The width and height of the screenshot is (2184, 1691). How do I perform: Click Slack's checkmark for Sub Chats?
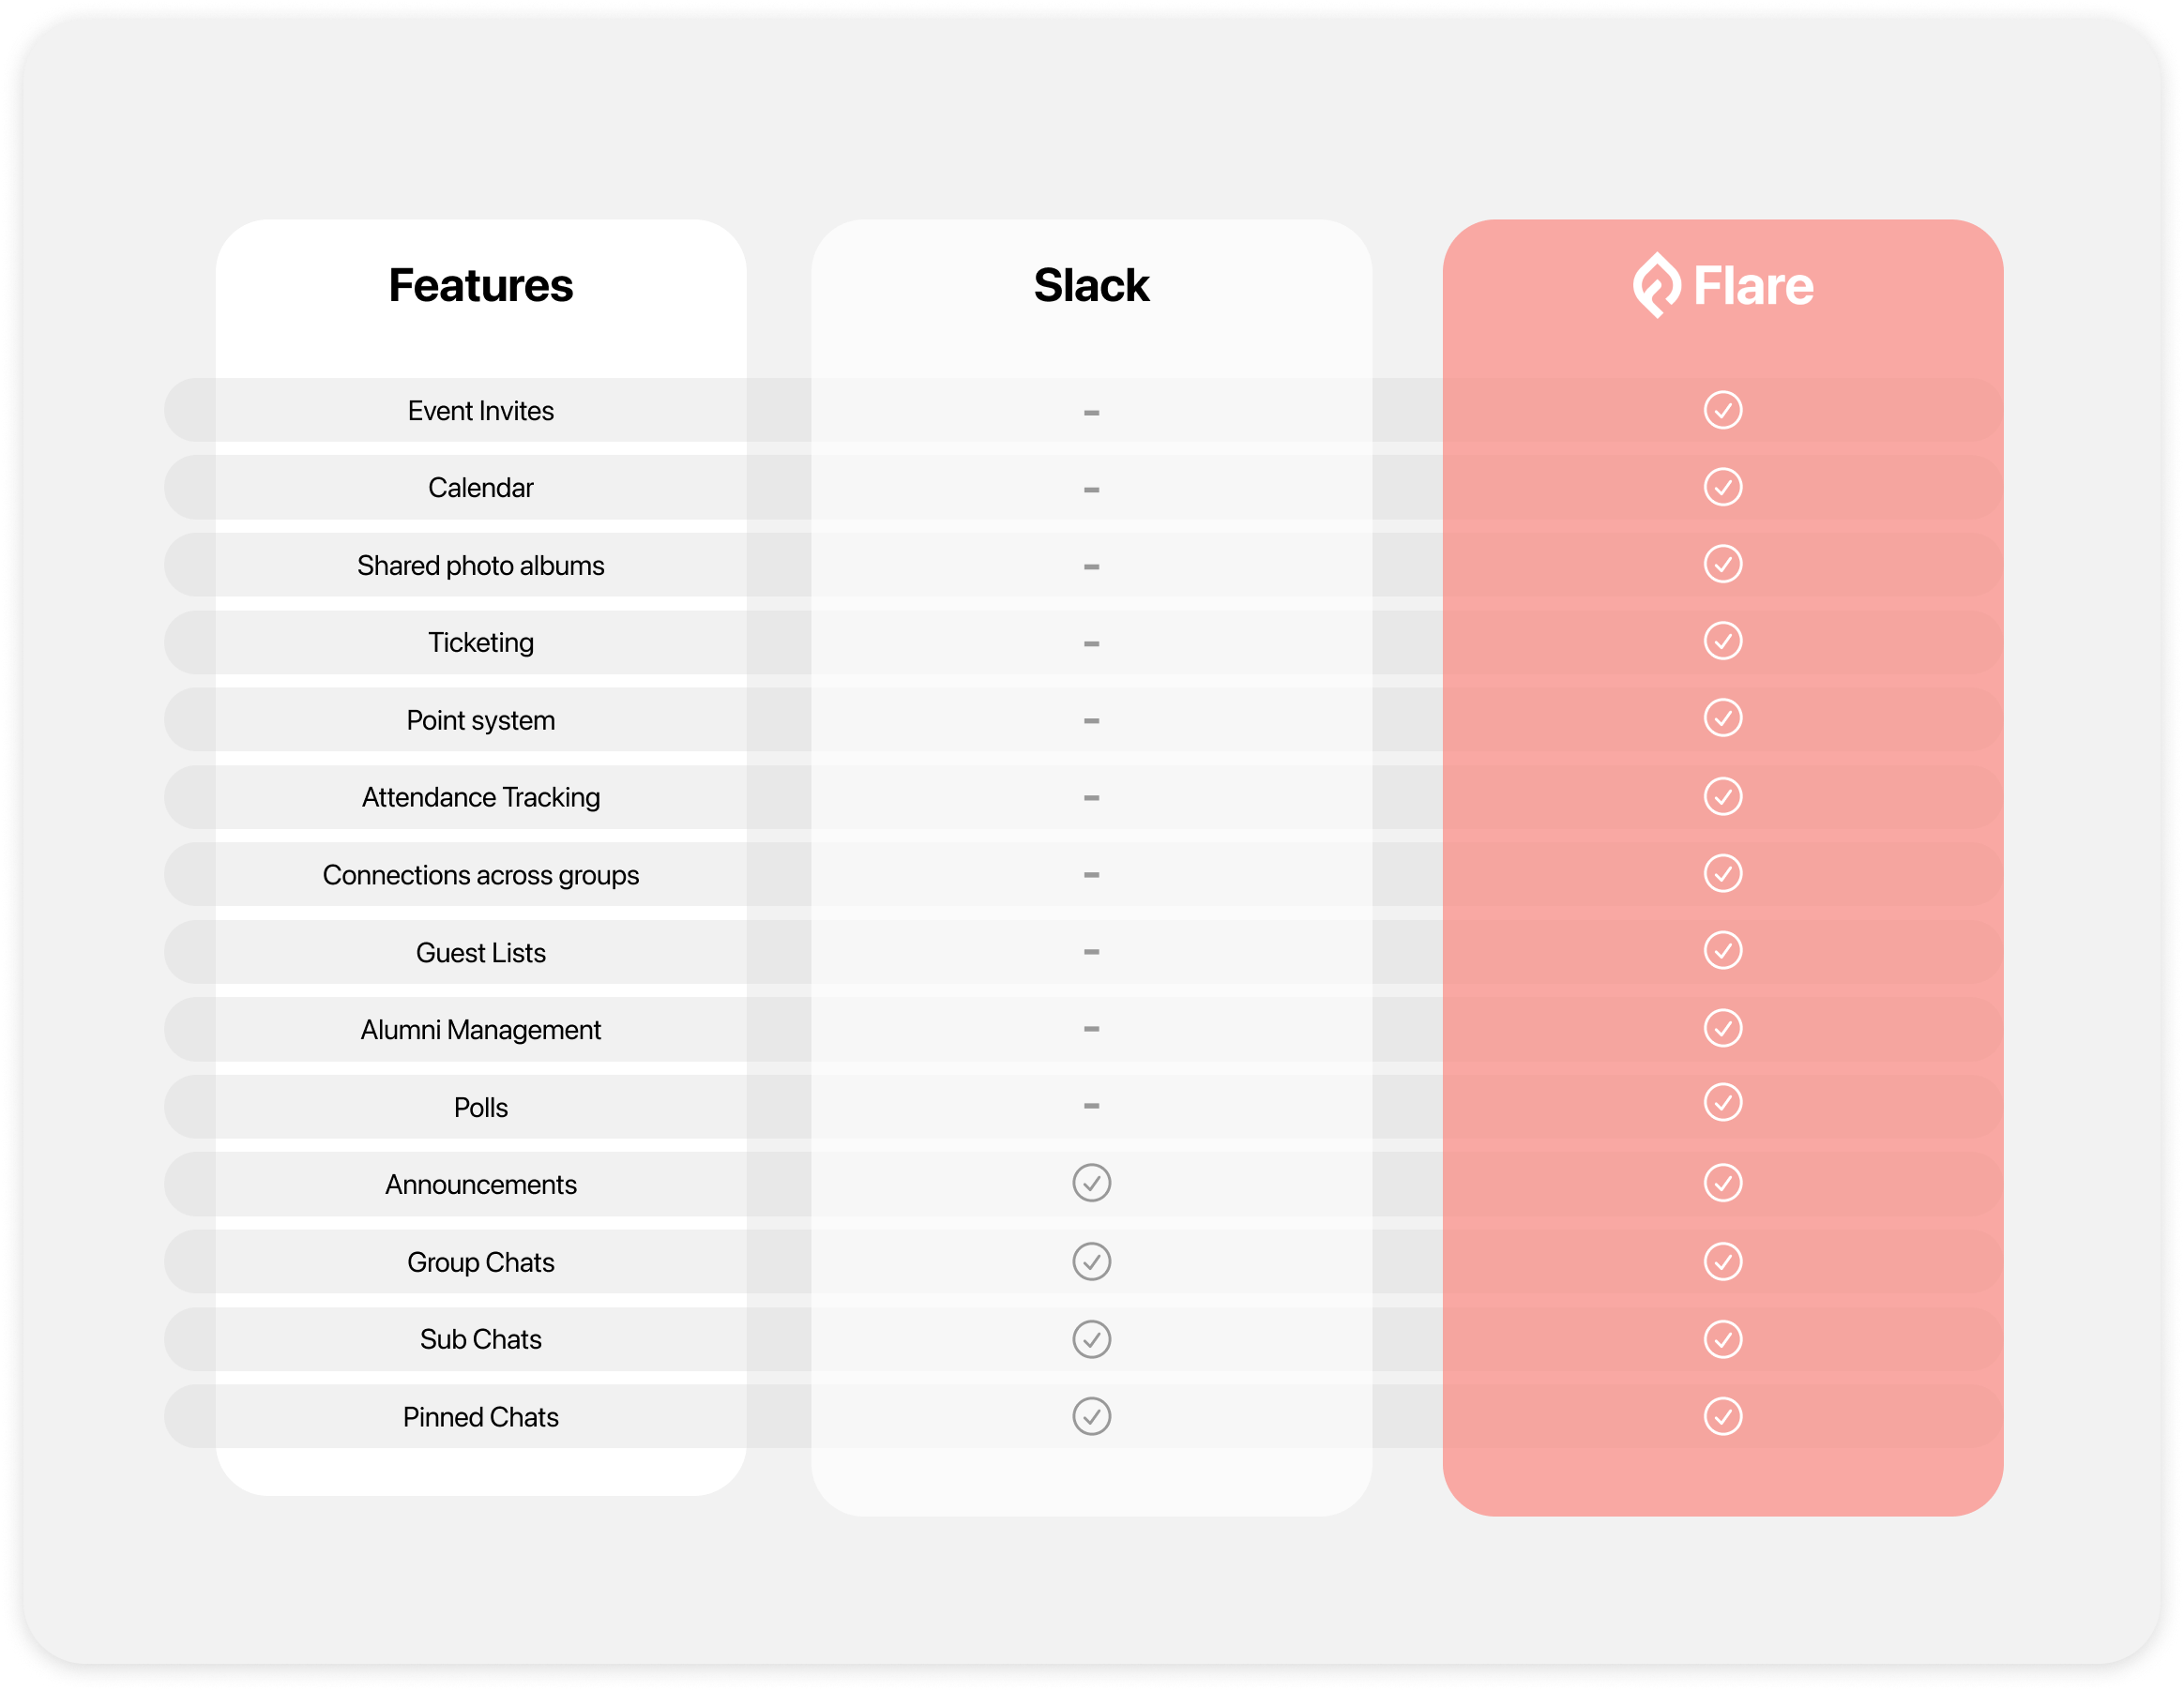point(1091,1339)
